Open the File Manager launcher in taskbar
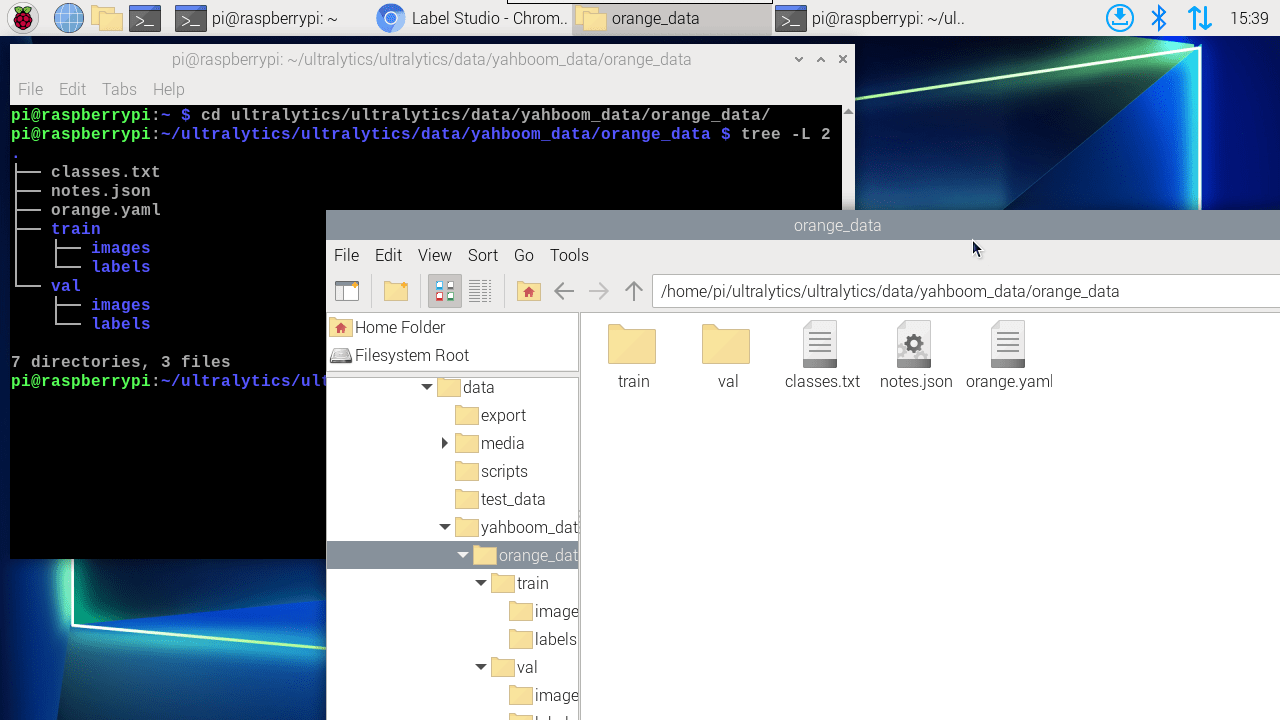1280x720 pixels. 107,18
